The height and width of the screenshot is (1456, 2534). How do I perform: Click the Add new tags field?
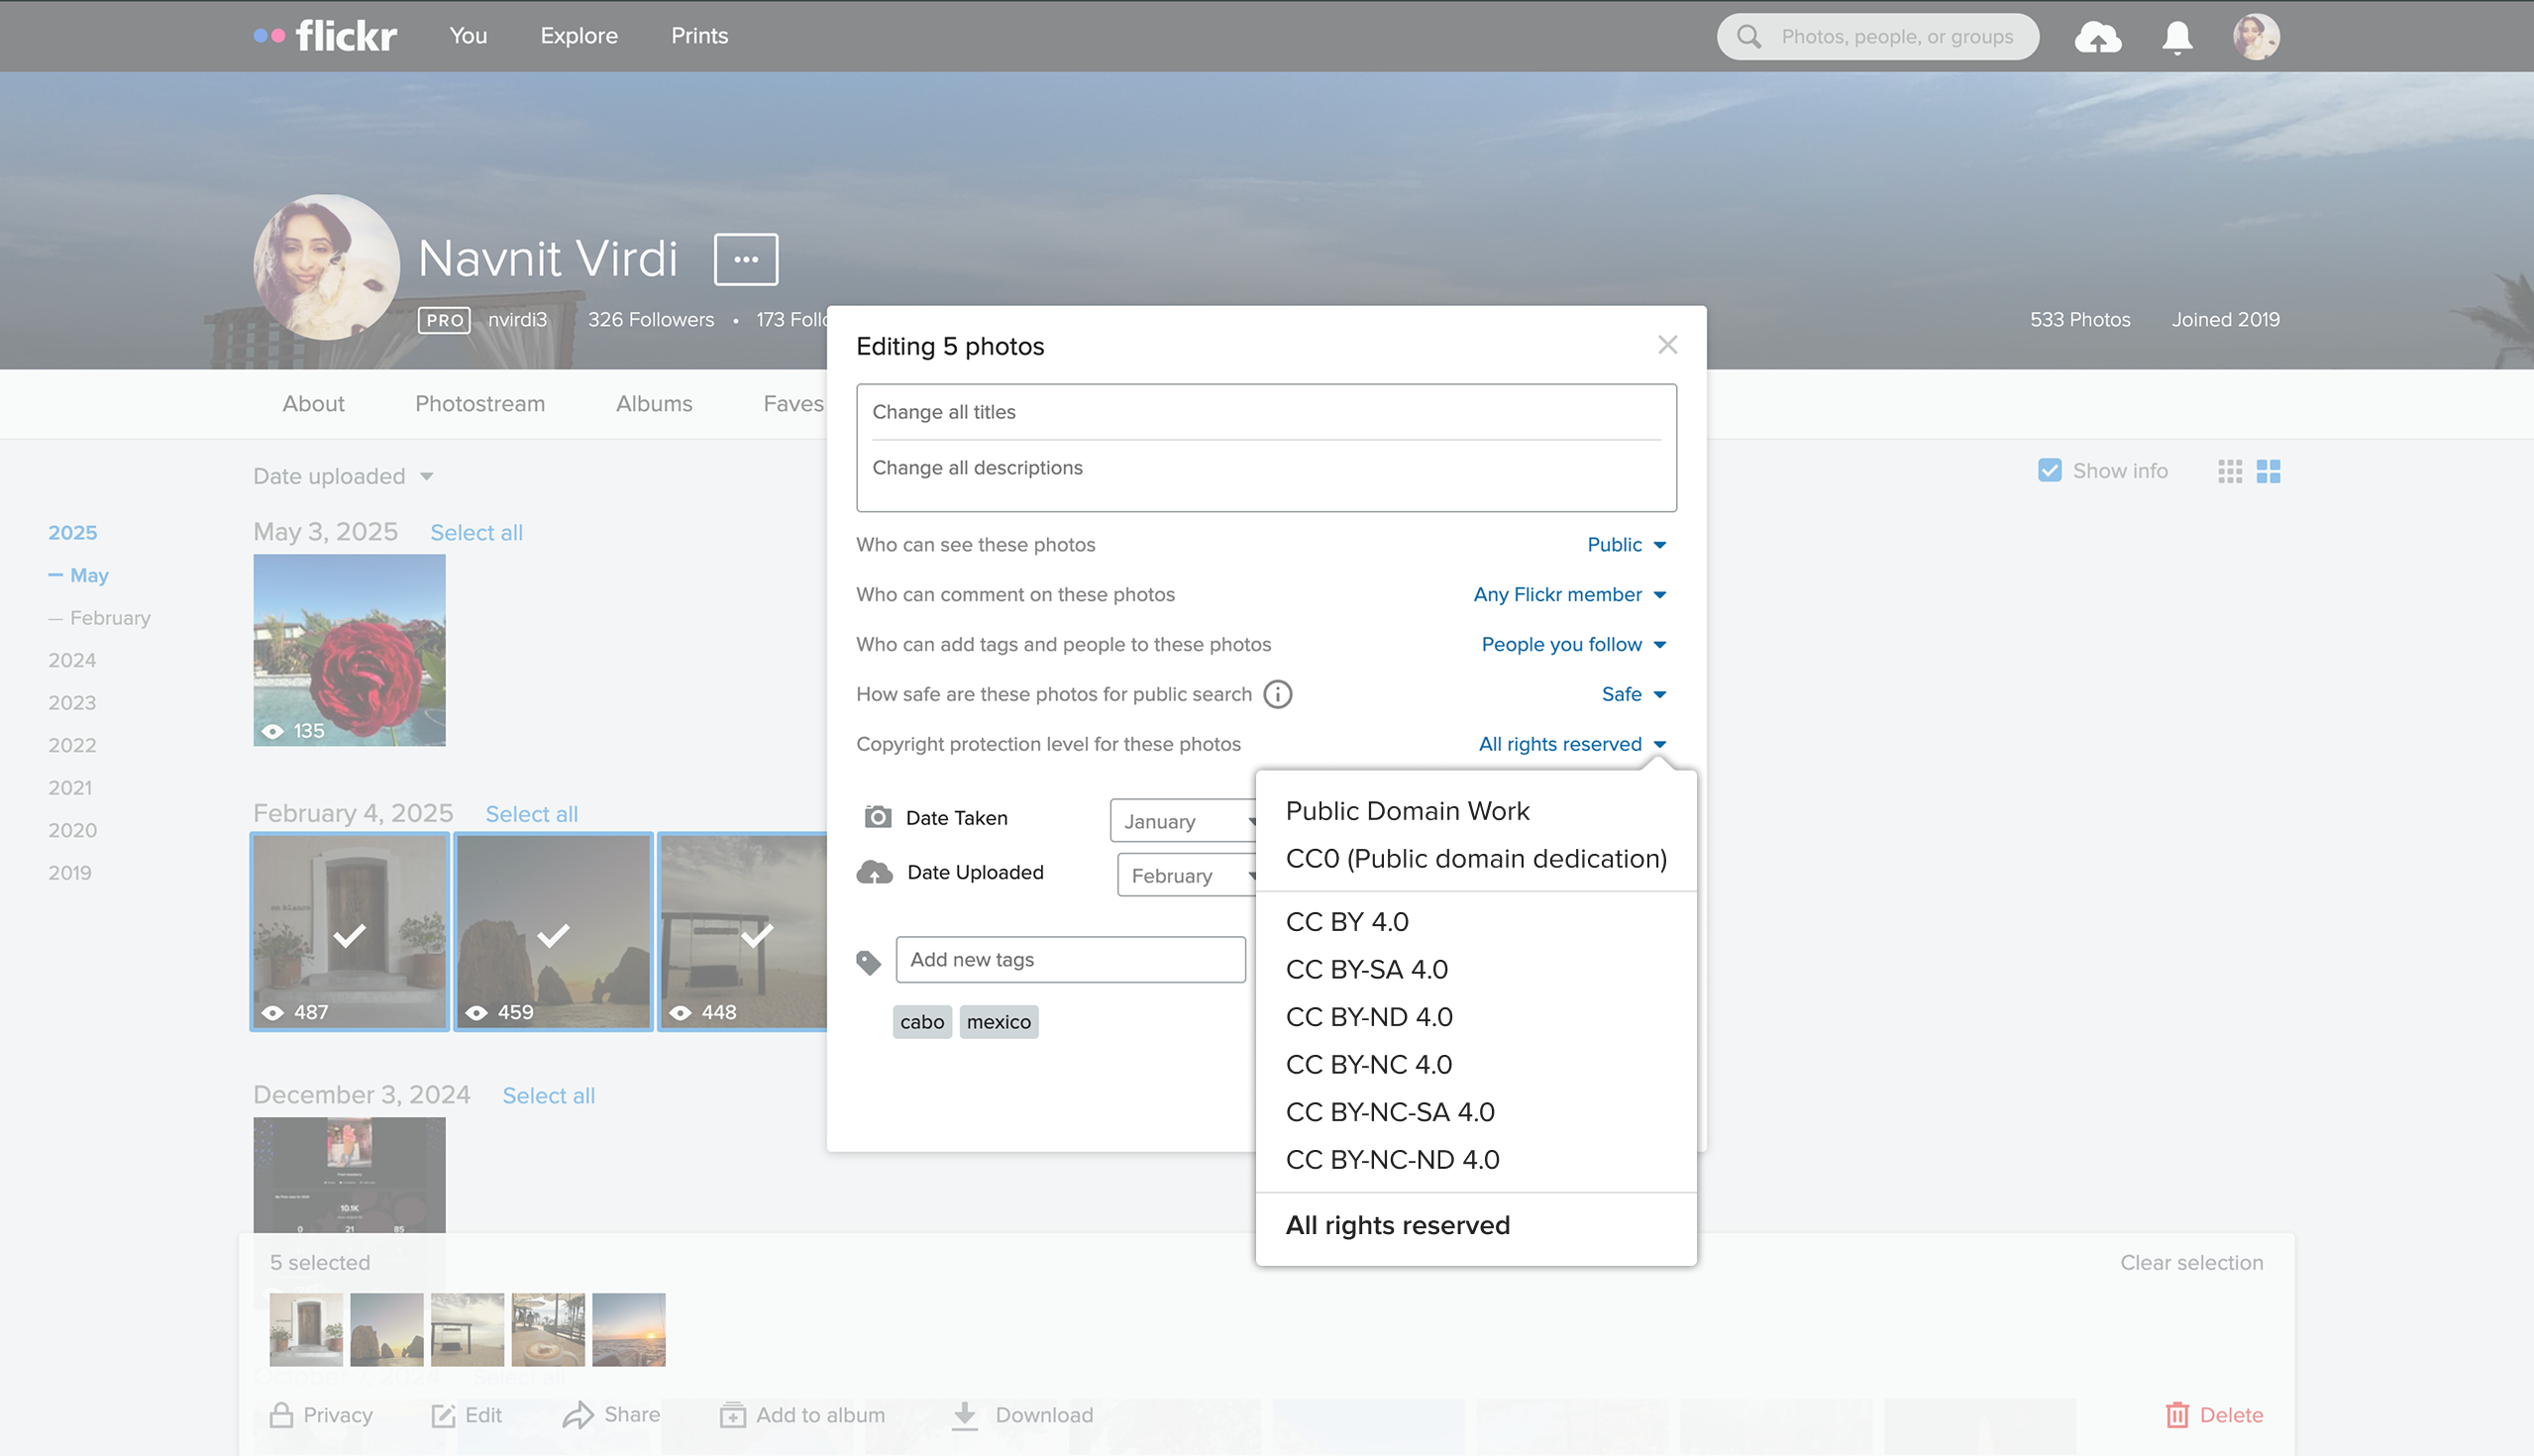[1070, 959]
